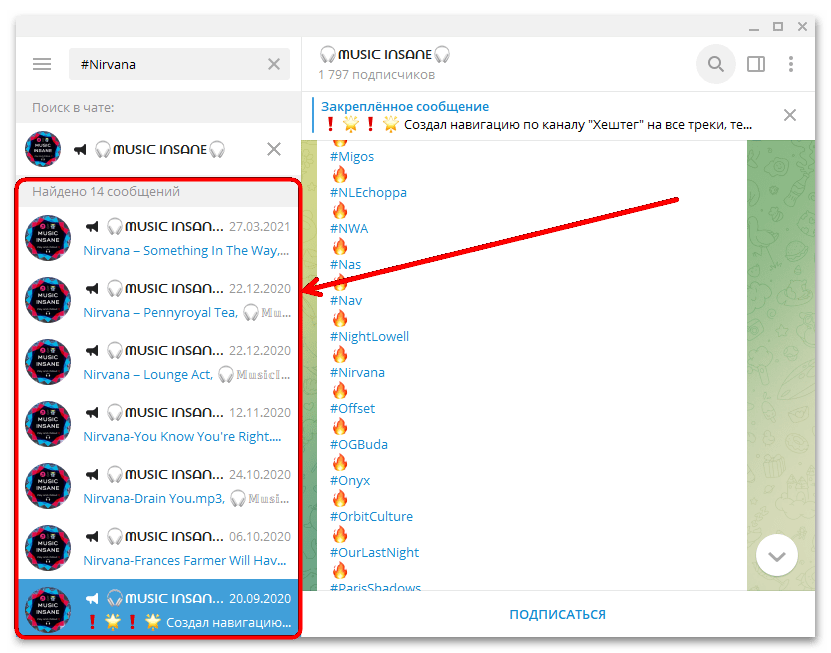
Task: Open the #Nirvana hashtag in the message
Action: click(x=357, y=373)
